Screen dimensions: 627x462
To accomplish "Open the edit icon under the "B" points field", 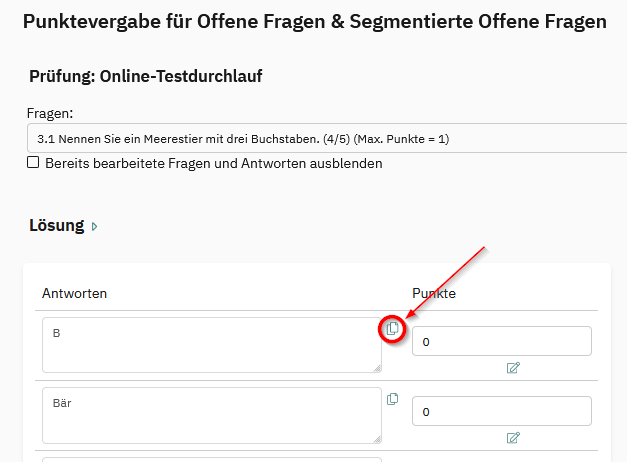I will tap(513, 368).
